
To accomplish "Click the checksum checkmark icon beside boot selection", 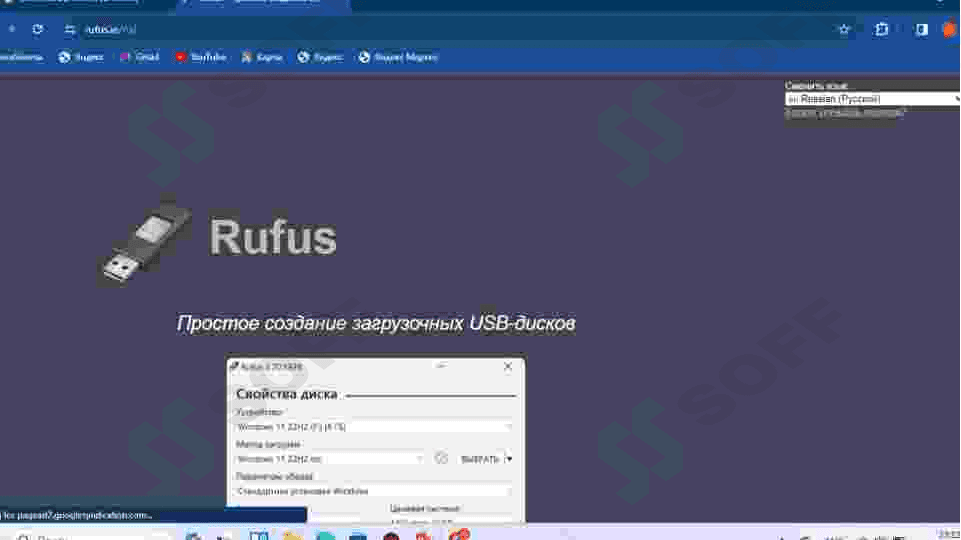I will (x=441, y=458).
